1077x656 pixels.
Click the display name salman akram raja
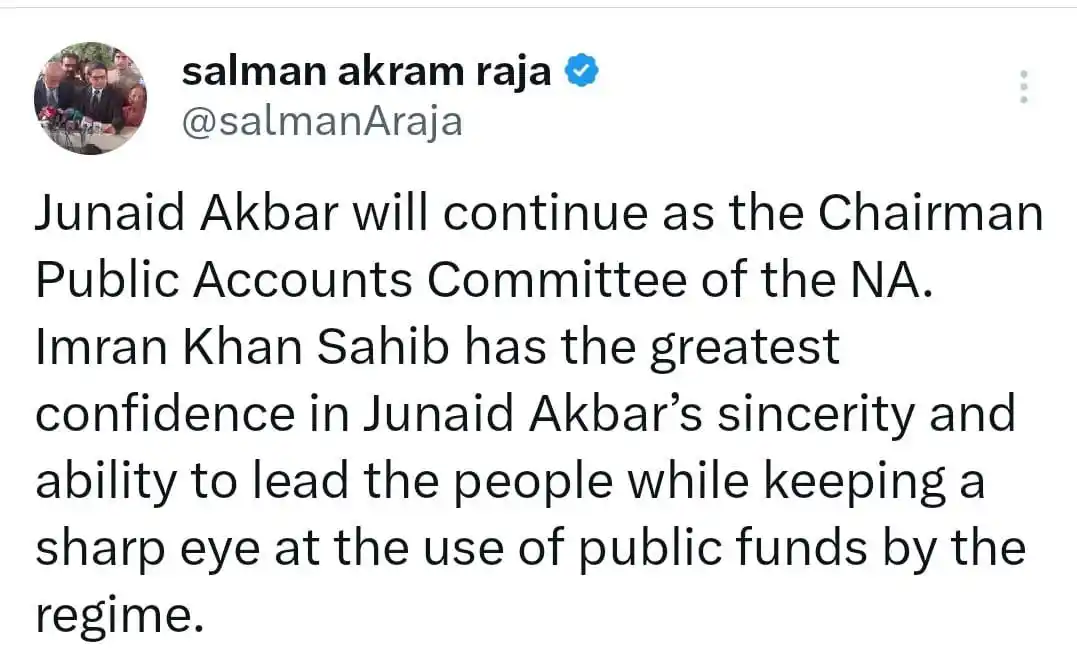[366, 71]
